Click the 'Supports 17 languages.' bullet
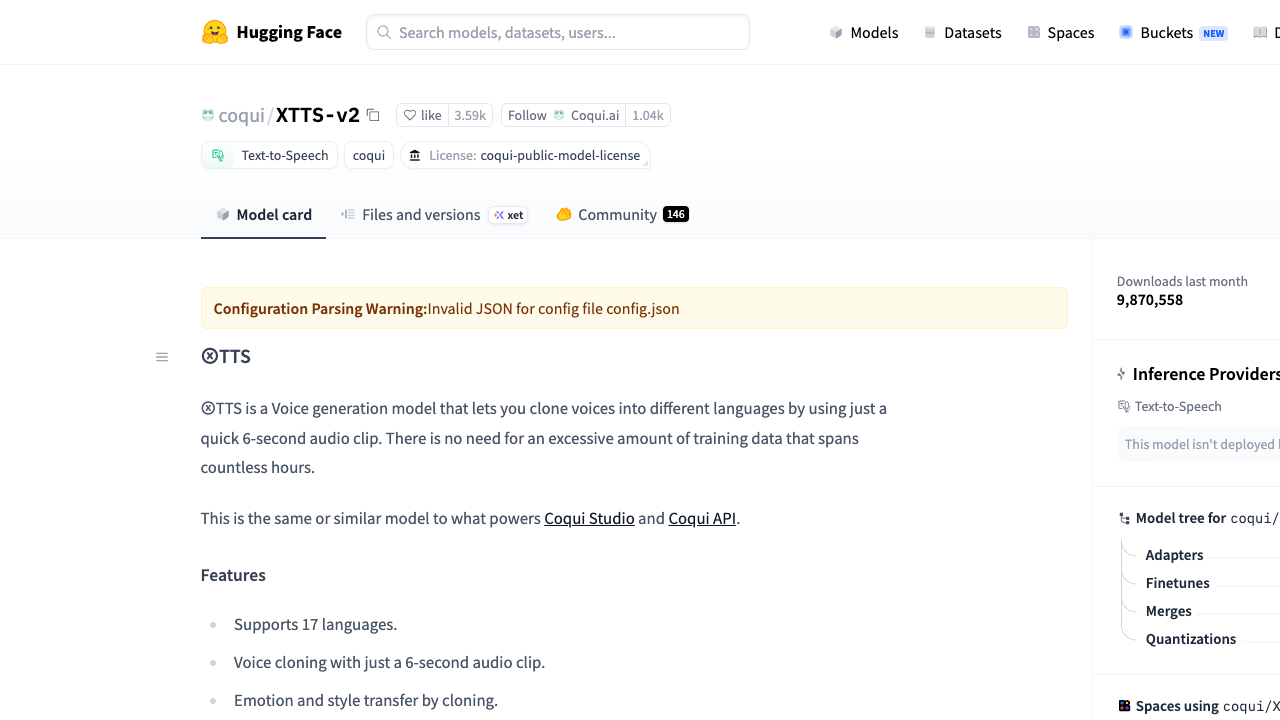1280x720 pixels. pos(315,624)
